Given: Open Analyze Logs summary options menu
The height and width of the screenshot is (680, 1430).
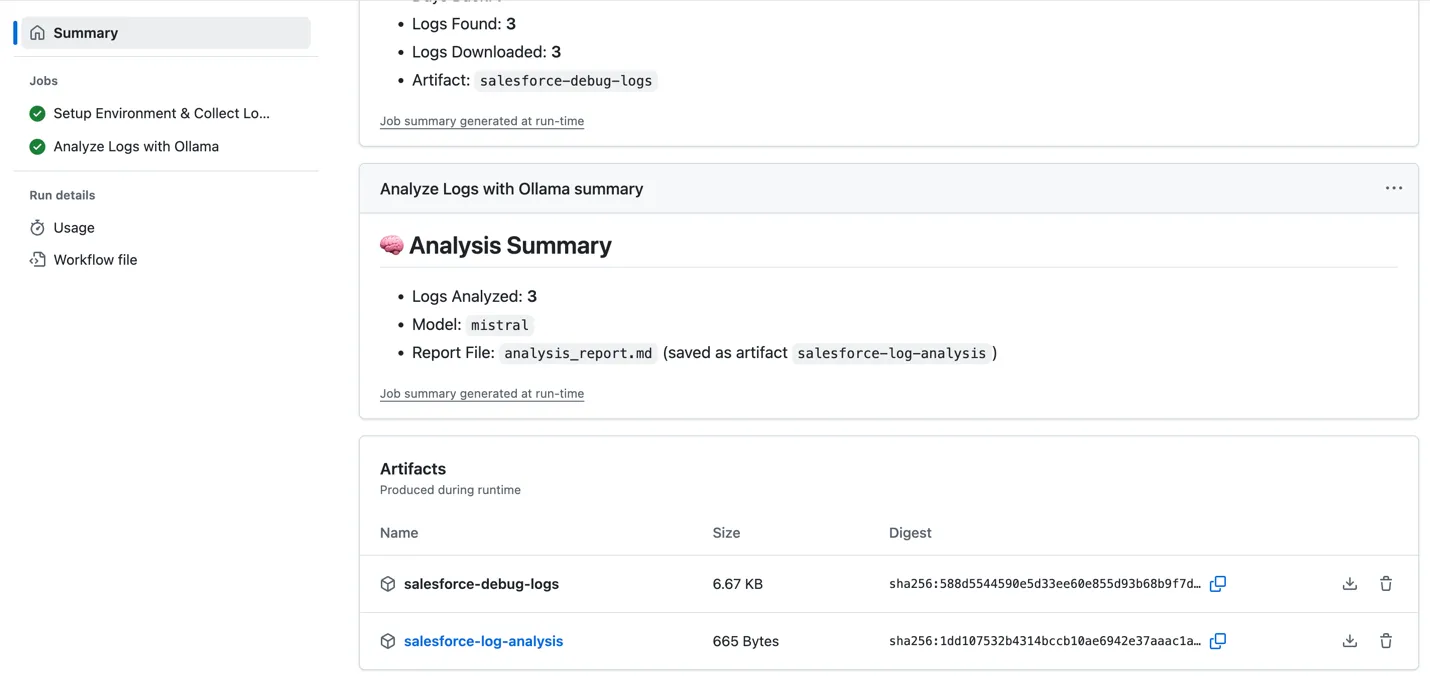Looking at the screenshot, I should 1393,188.
